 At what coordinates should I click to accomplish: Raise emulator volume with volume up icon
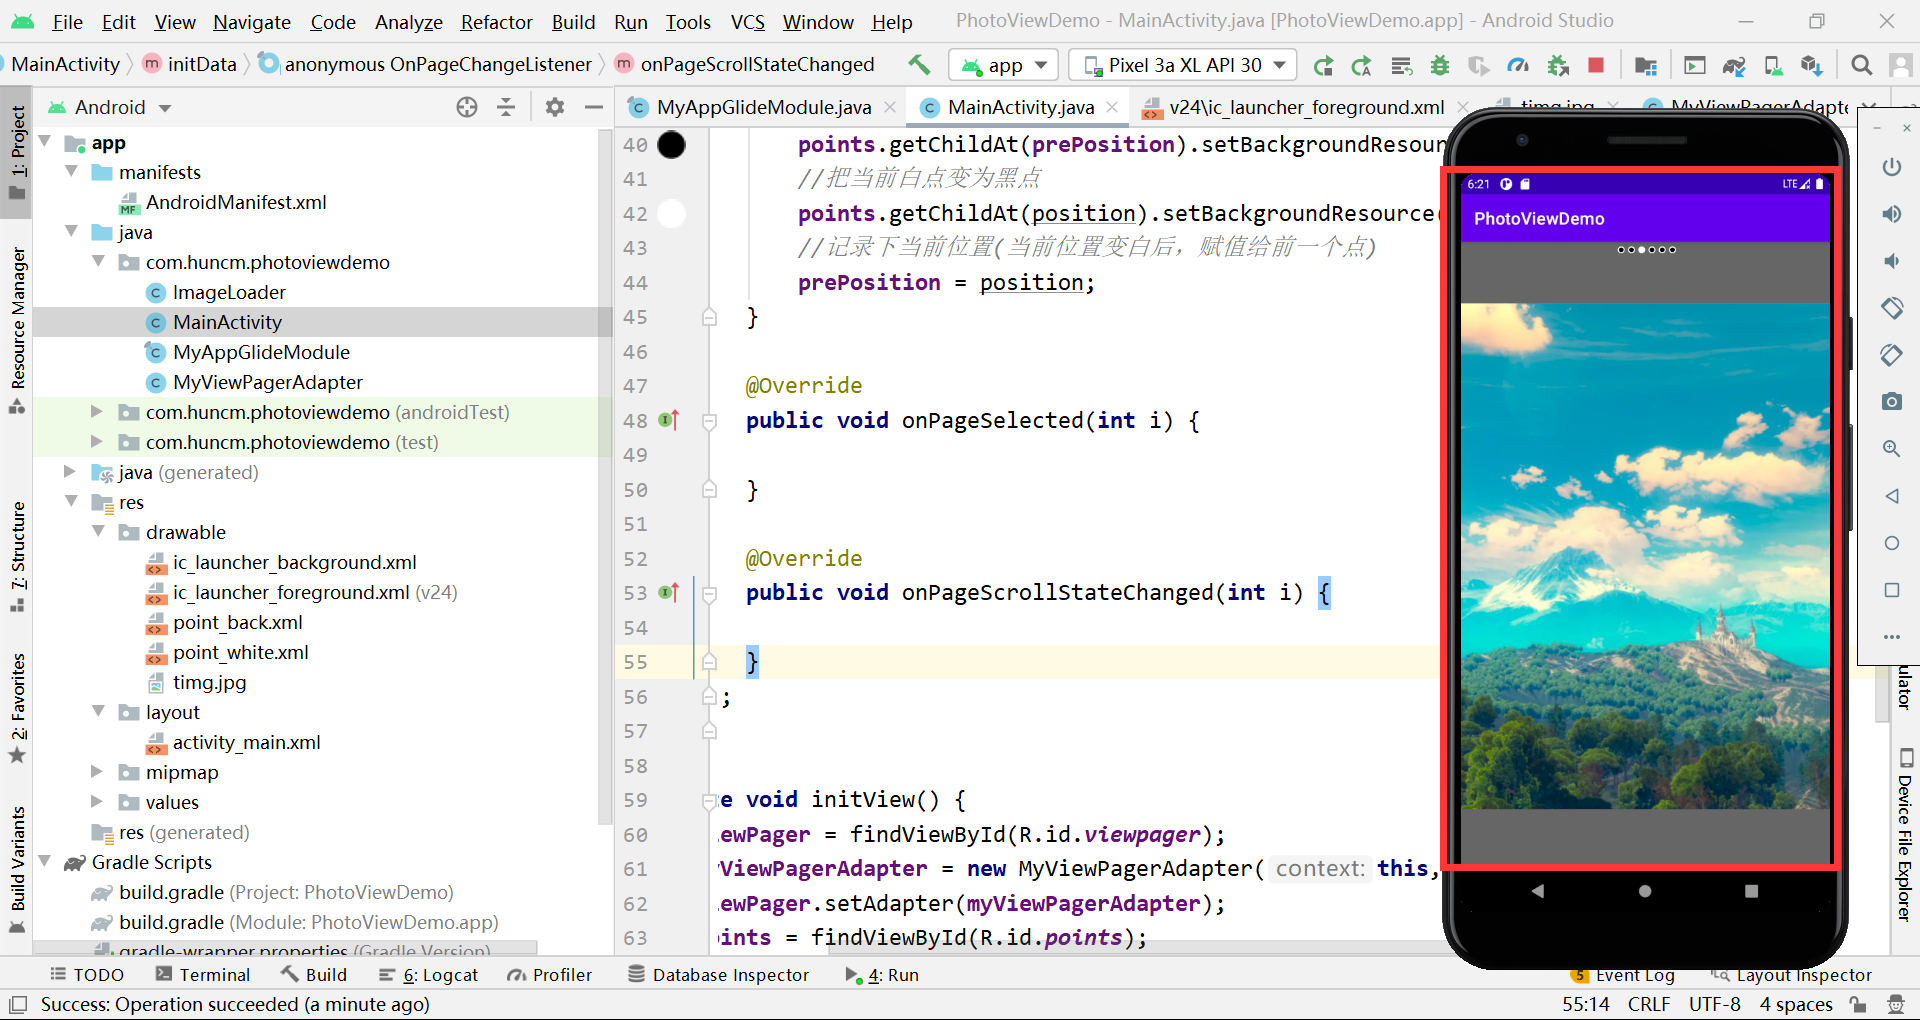[1891, 214]
